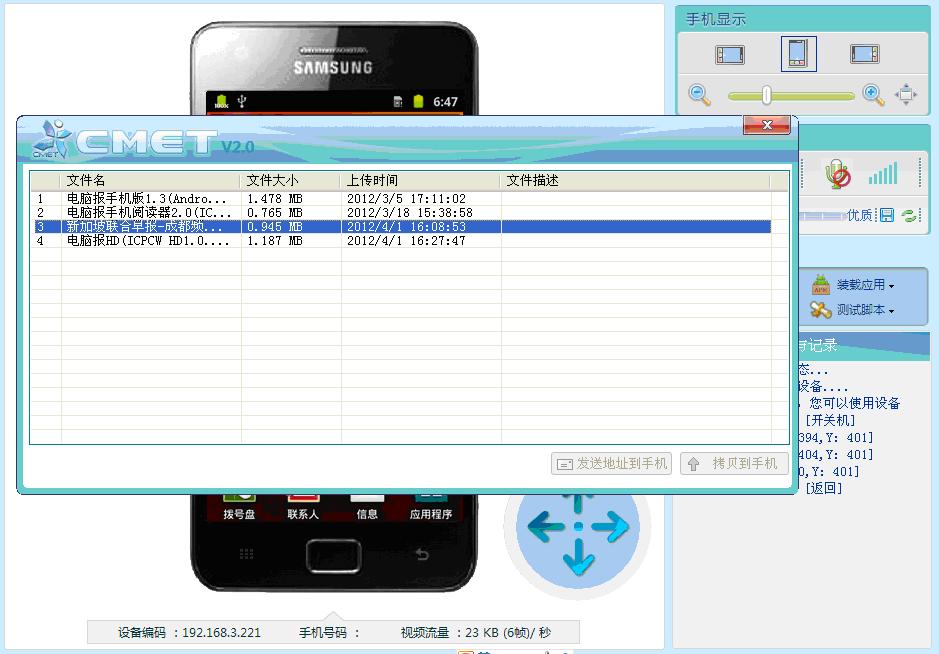Screen dimensions: 939x654
Task: Tap 信息 on the phone screen
Action: [x=366, y=507]
